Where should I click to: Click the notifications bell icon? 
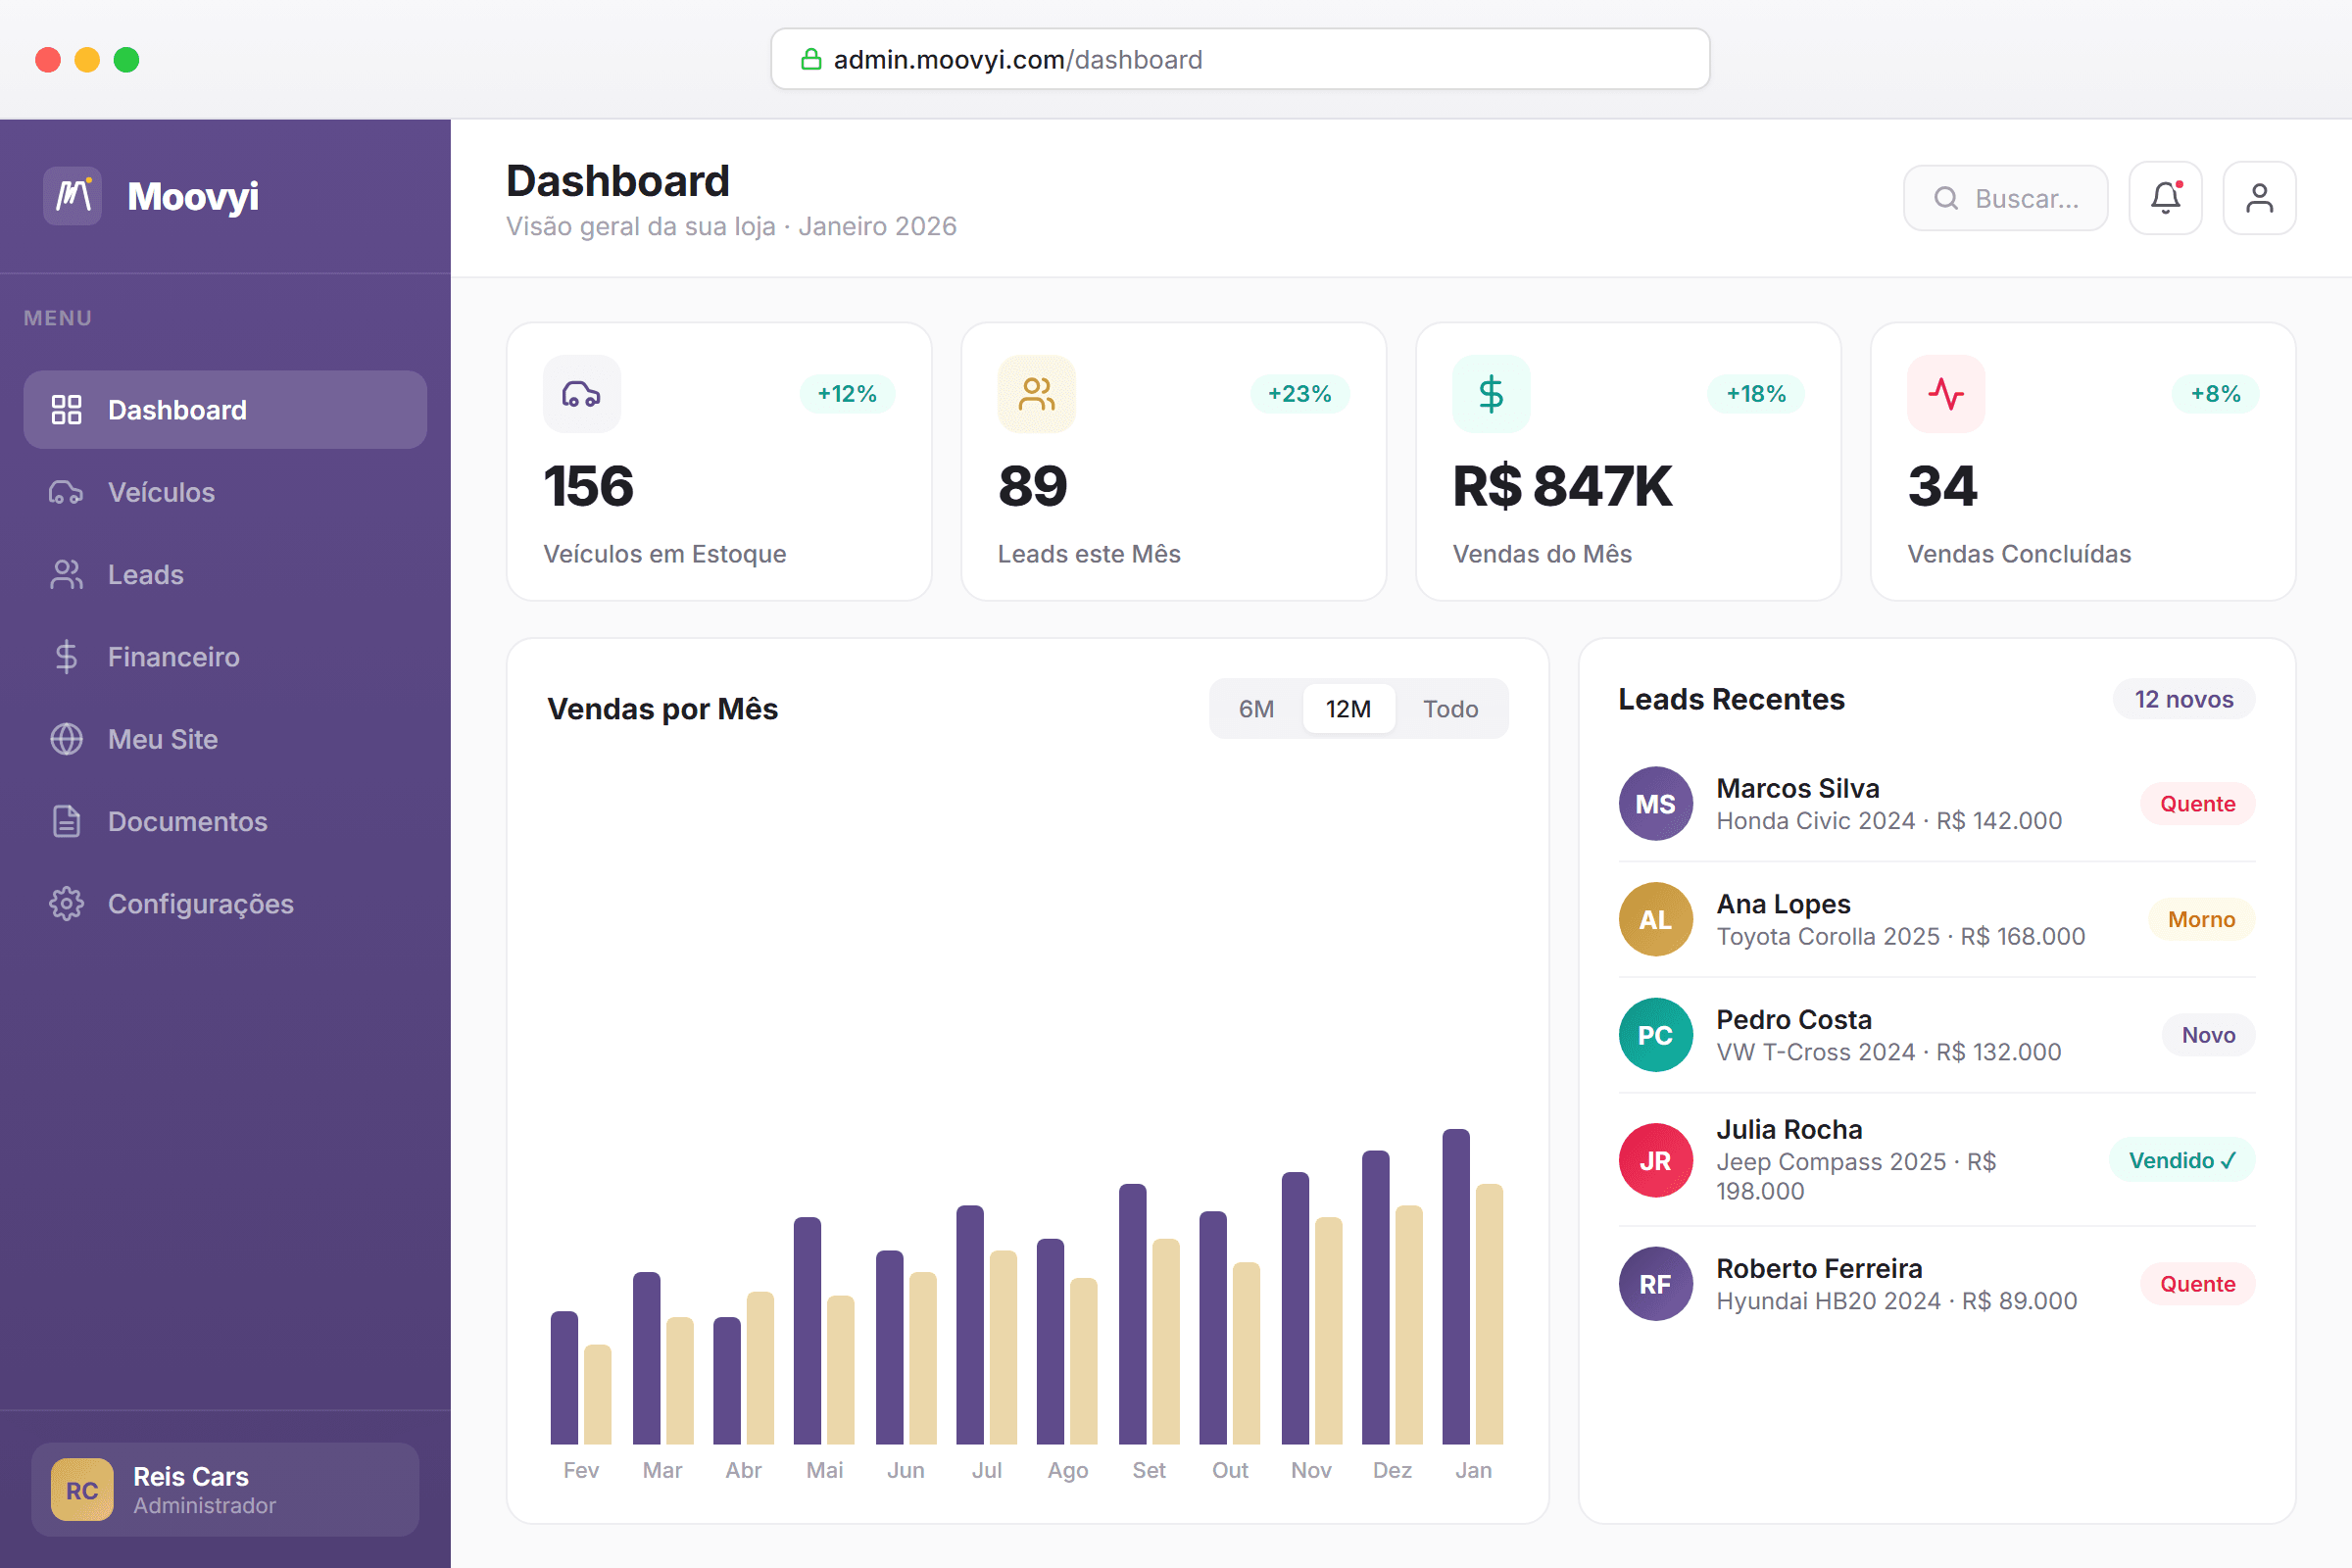2166,197
